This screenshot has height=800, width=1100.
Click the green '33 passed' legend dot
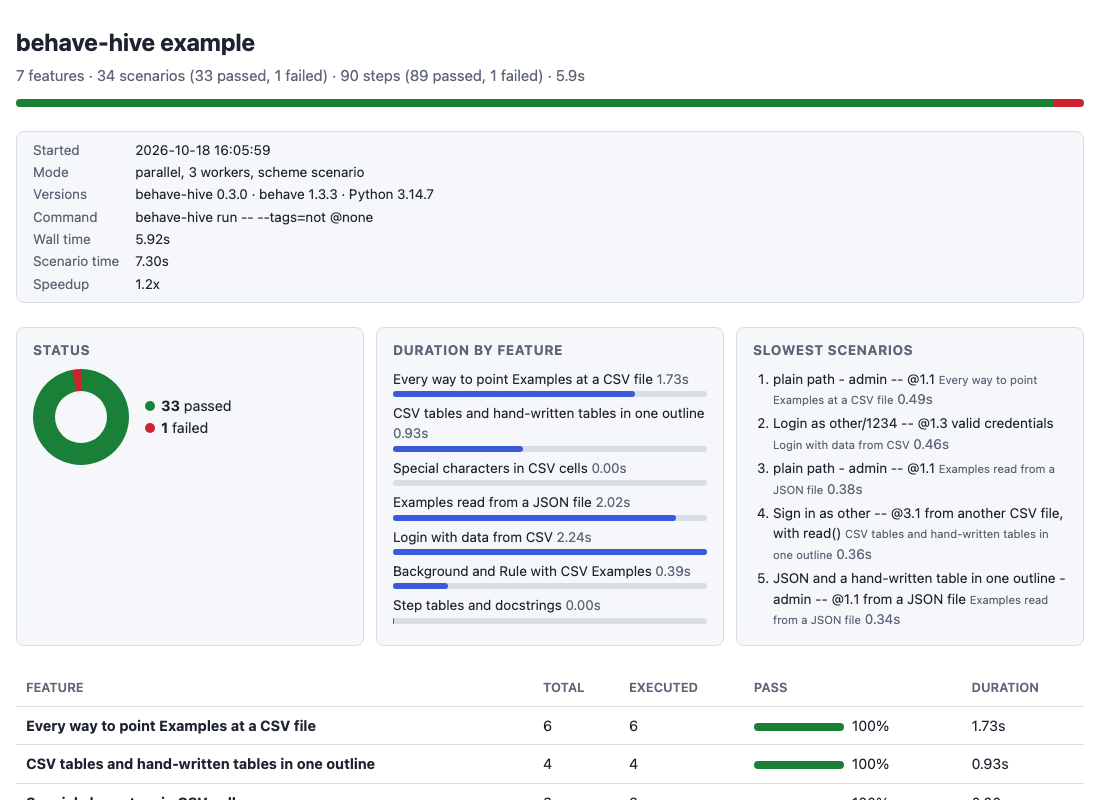[x=149, y=406]
